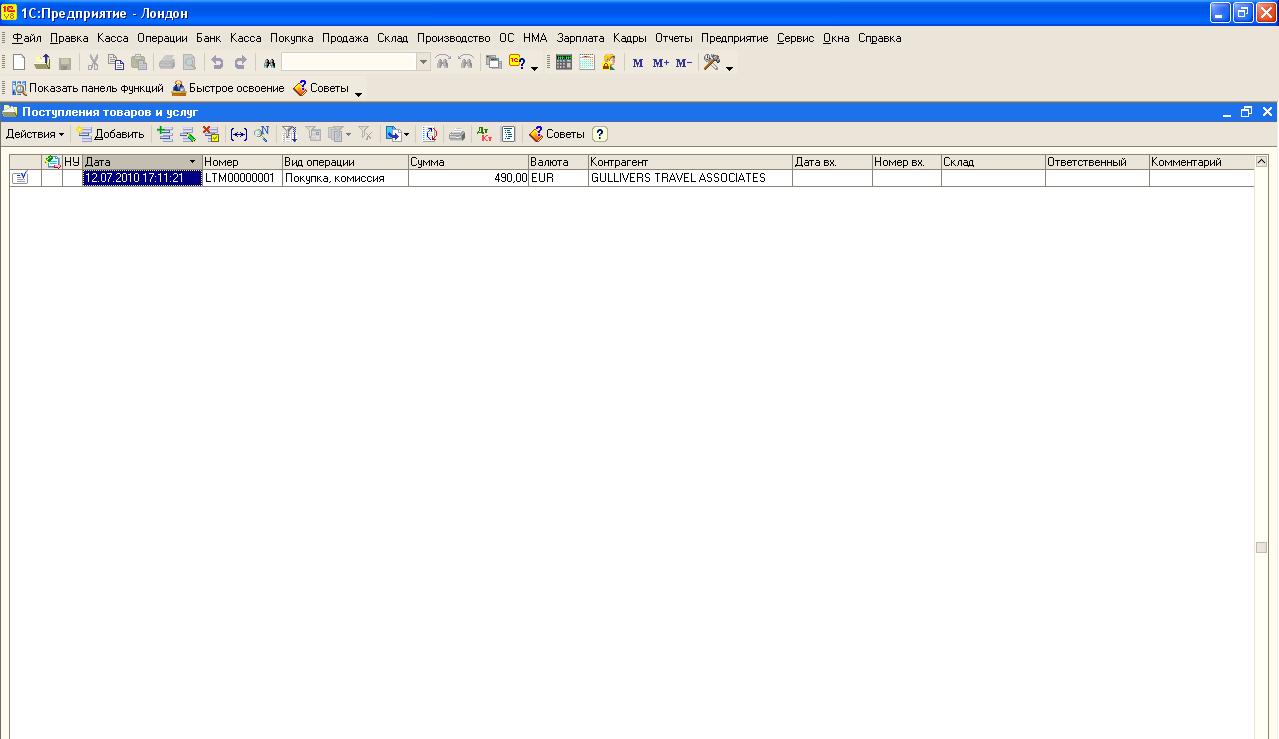Click the M+ memory add button
This screenshot has width=1279, height=739.
click(x=661, y=63)
